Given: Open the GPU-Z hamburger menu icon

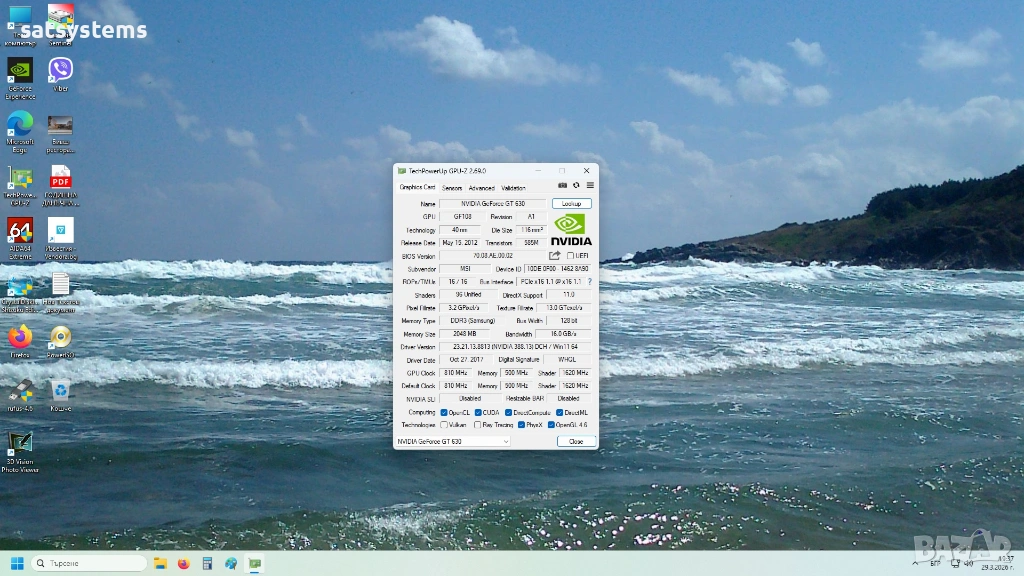Looking at the screenshot, I should click(590, 185).
